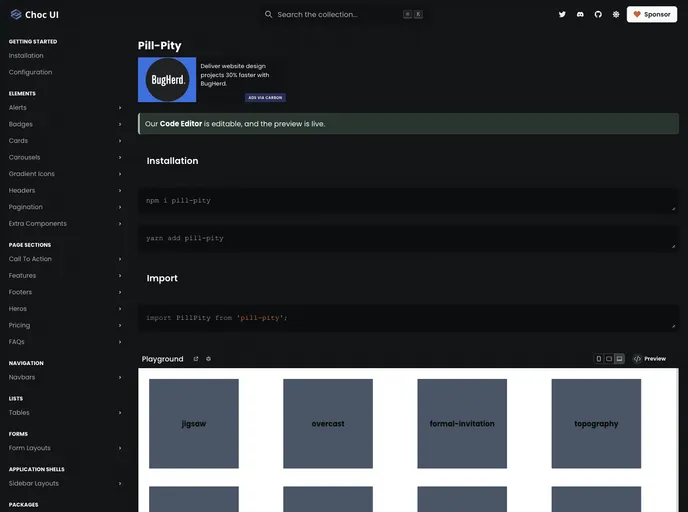This screenshot has width=688, height=512.
Task: Open the FAQs menu item
Action: pos(65,342)
